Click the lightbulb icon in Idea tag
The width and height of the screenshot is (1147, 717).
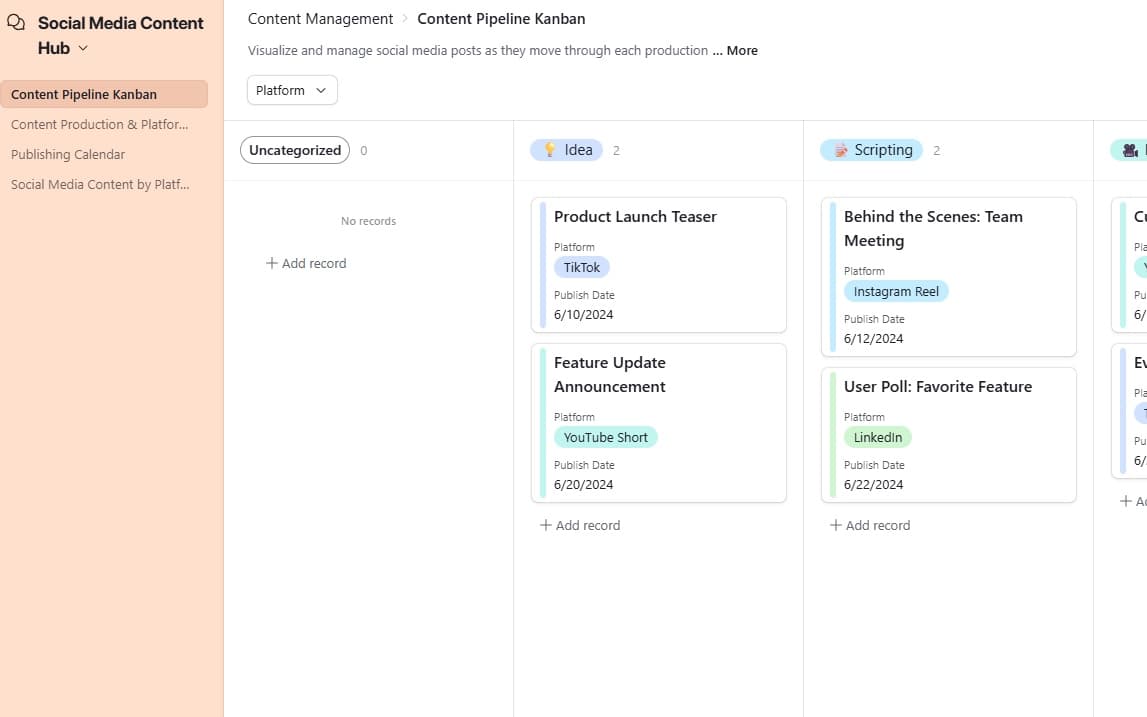tap(550, 150)
